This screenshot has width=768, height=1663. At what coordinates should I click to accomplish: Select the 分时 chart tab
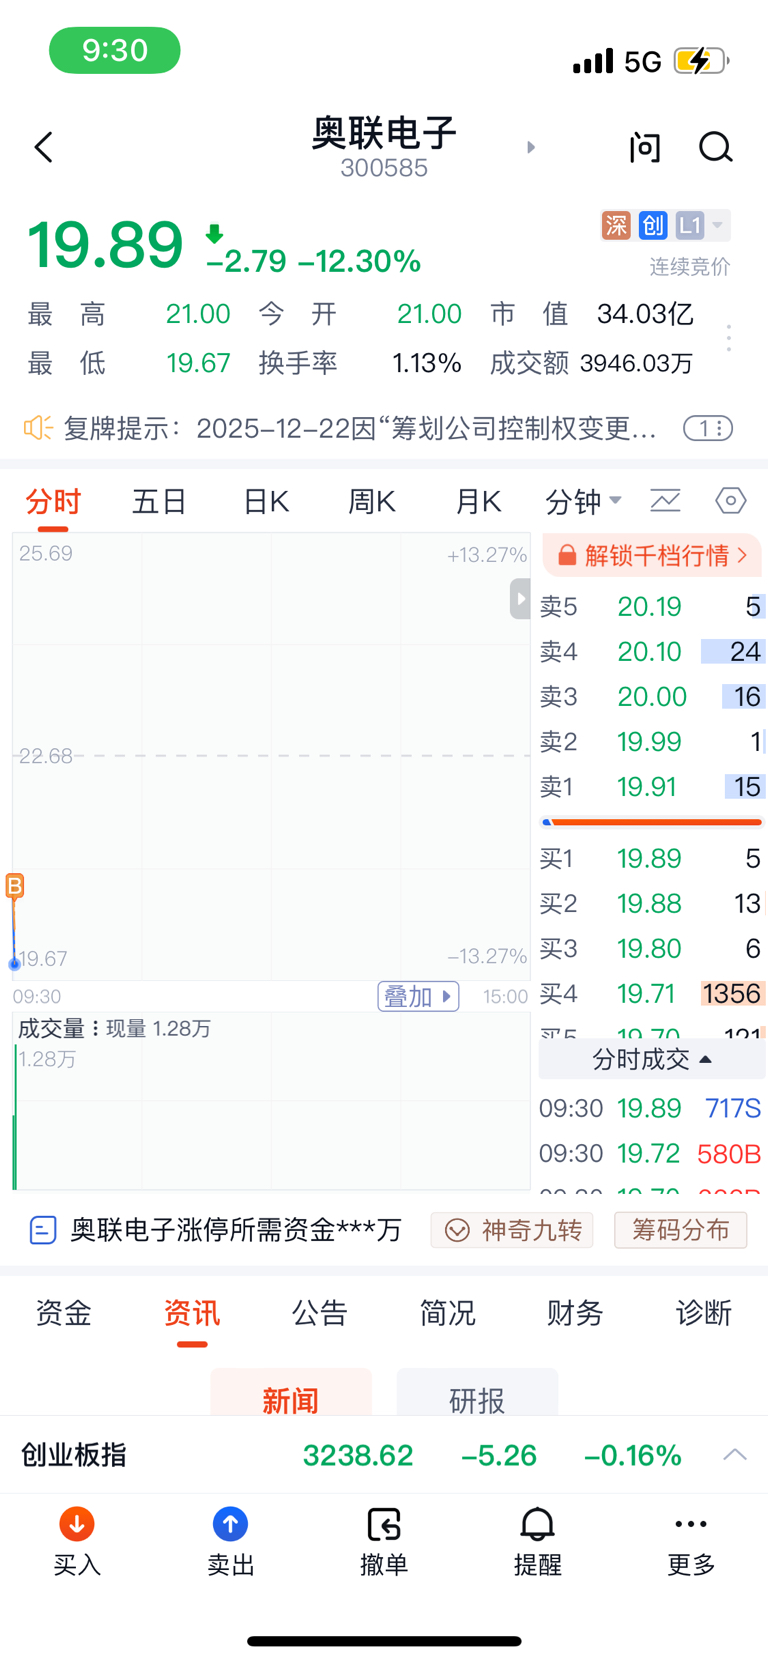[53, 501]
